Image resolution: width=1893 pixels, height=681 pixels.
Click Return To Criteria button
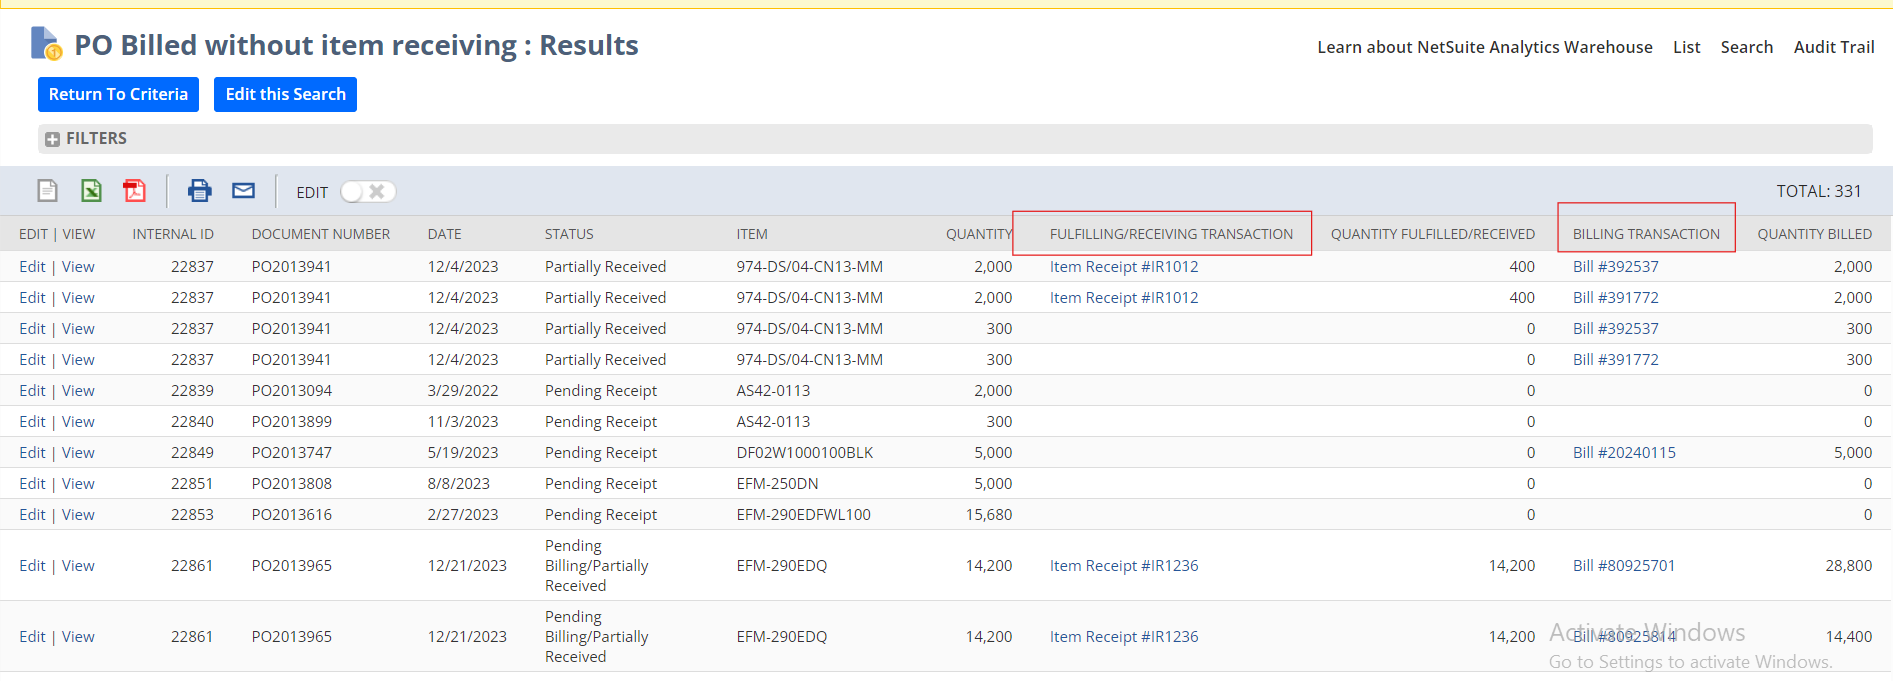coord(118,94)
